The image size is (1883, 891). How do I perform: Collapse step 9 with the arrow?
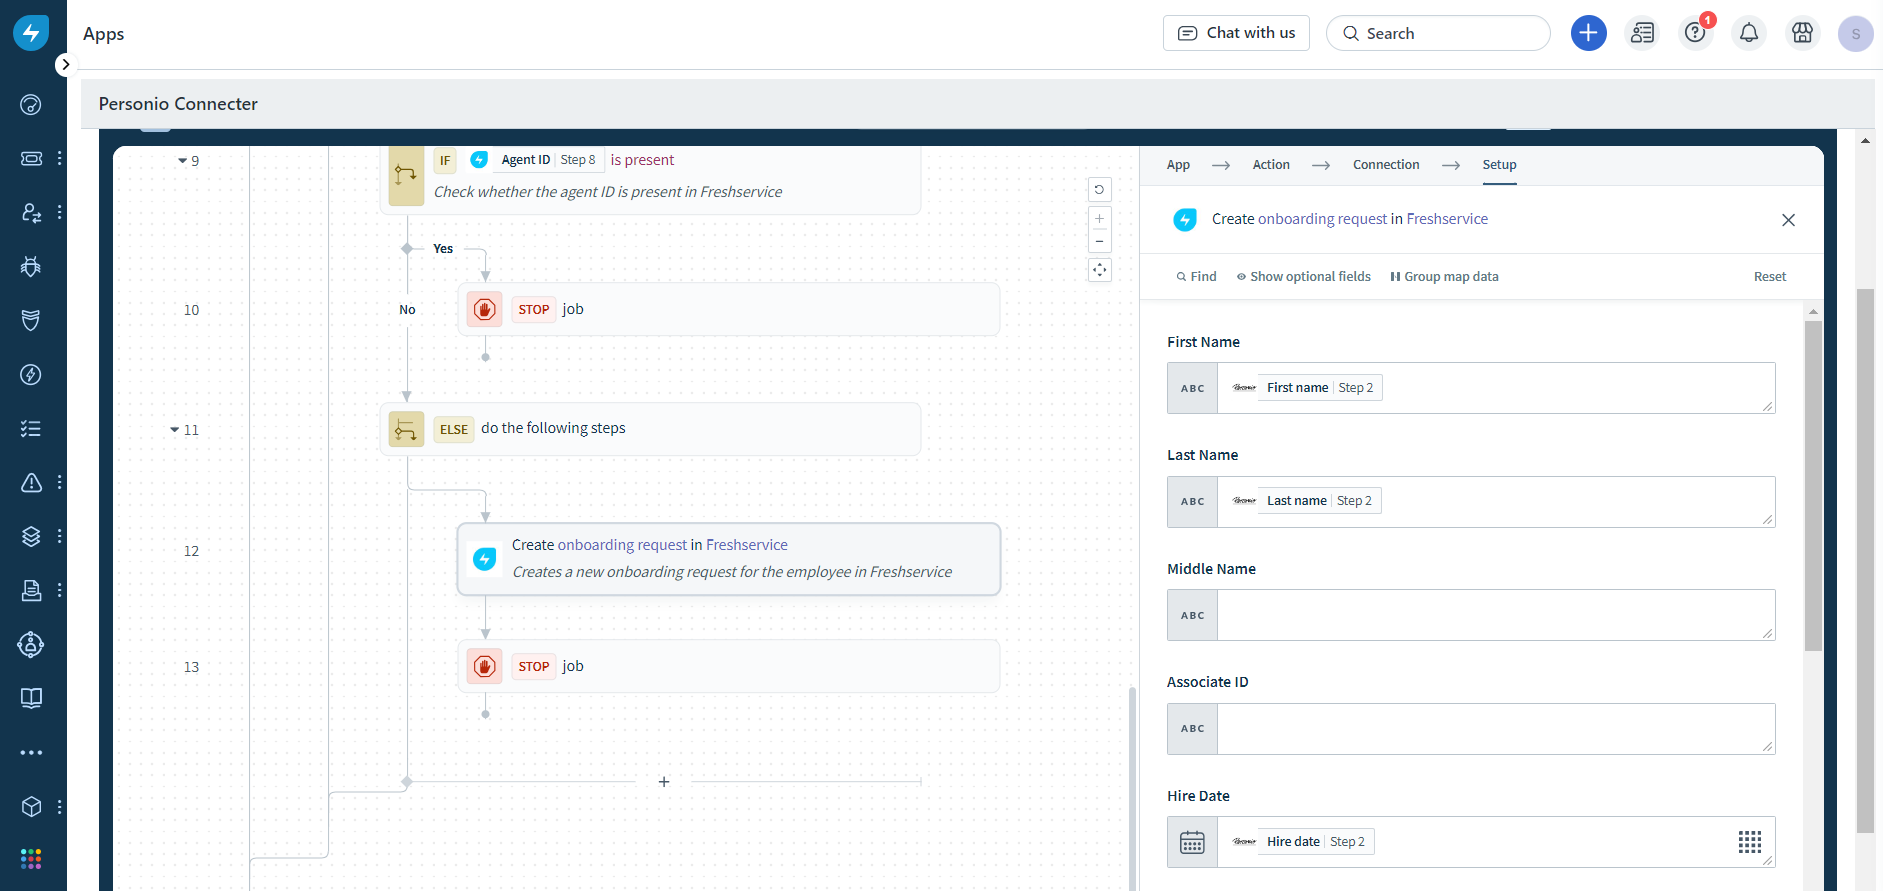[182, 161]
